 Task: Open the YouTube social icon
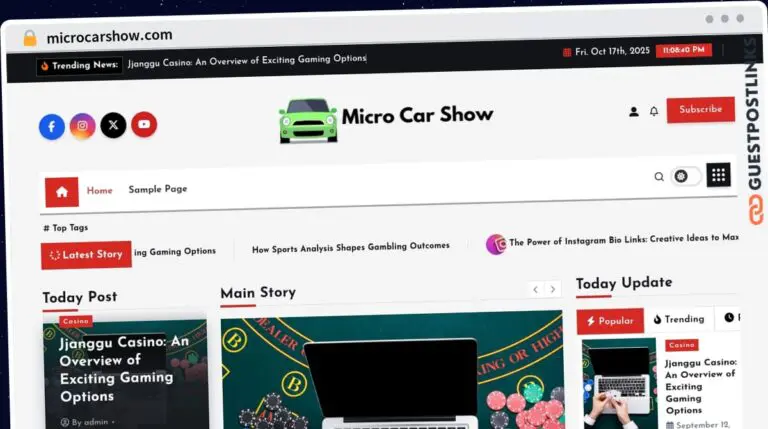(144, 124)
